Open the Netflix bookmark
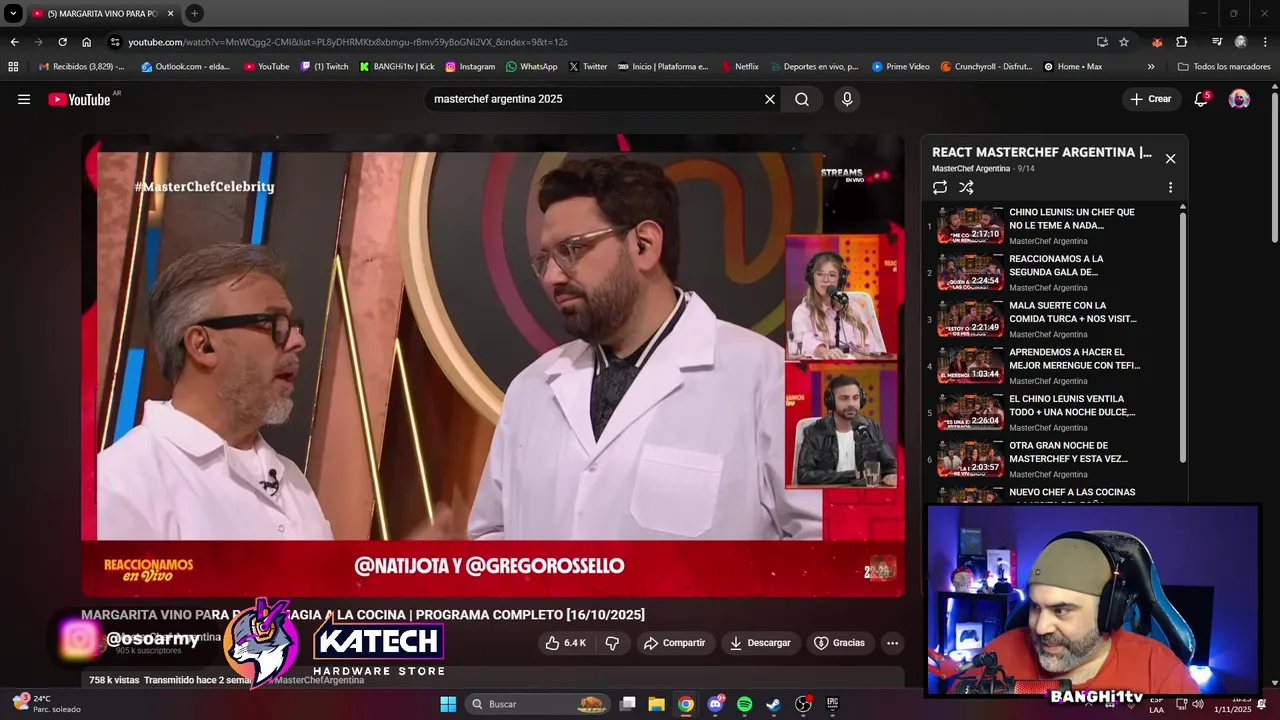This screenshot has height=720, width=1280. pyautogui.click(x=739, y=67)
